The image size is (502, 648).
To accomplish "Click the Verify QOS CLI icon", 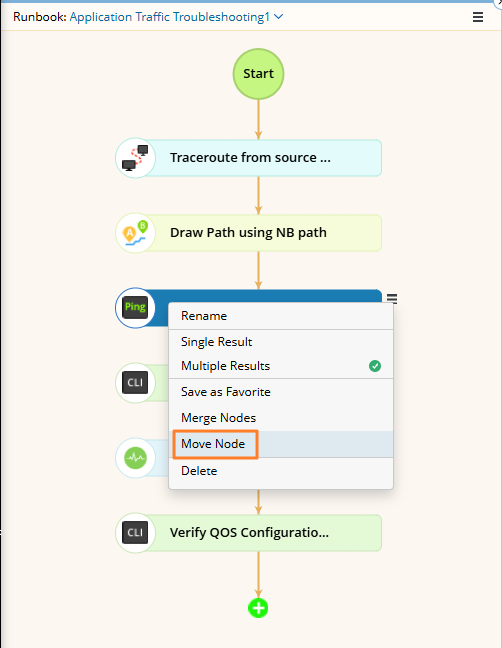I will [135, 533].
